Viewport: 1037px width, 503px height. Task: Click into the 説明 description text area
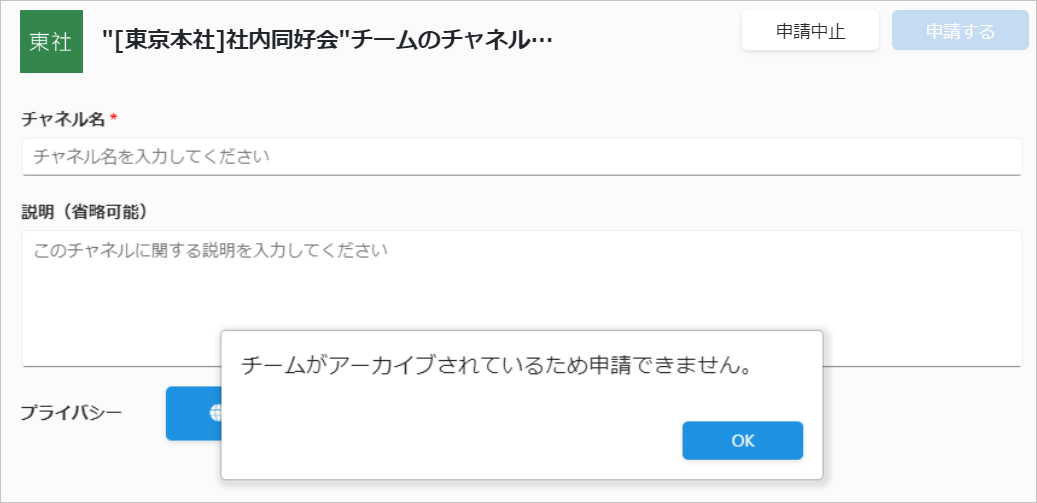pyautogui.click(x=522, y=298)
